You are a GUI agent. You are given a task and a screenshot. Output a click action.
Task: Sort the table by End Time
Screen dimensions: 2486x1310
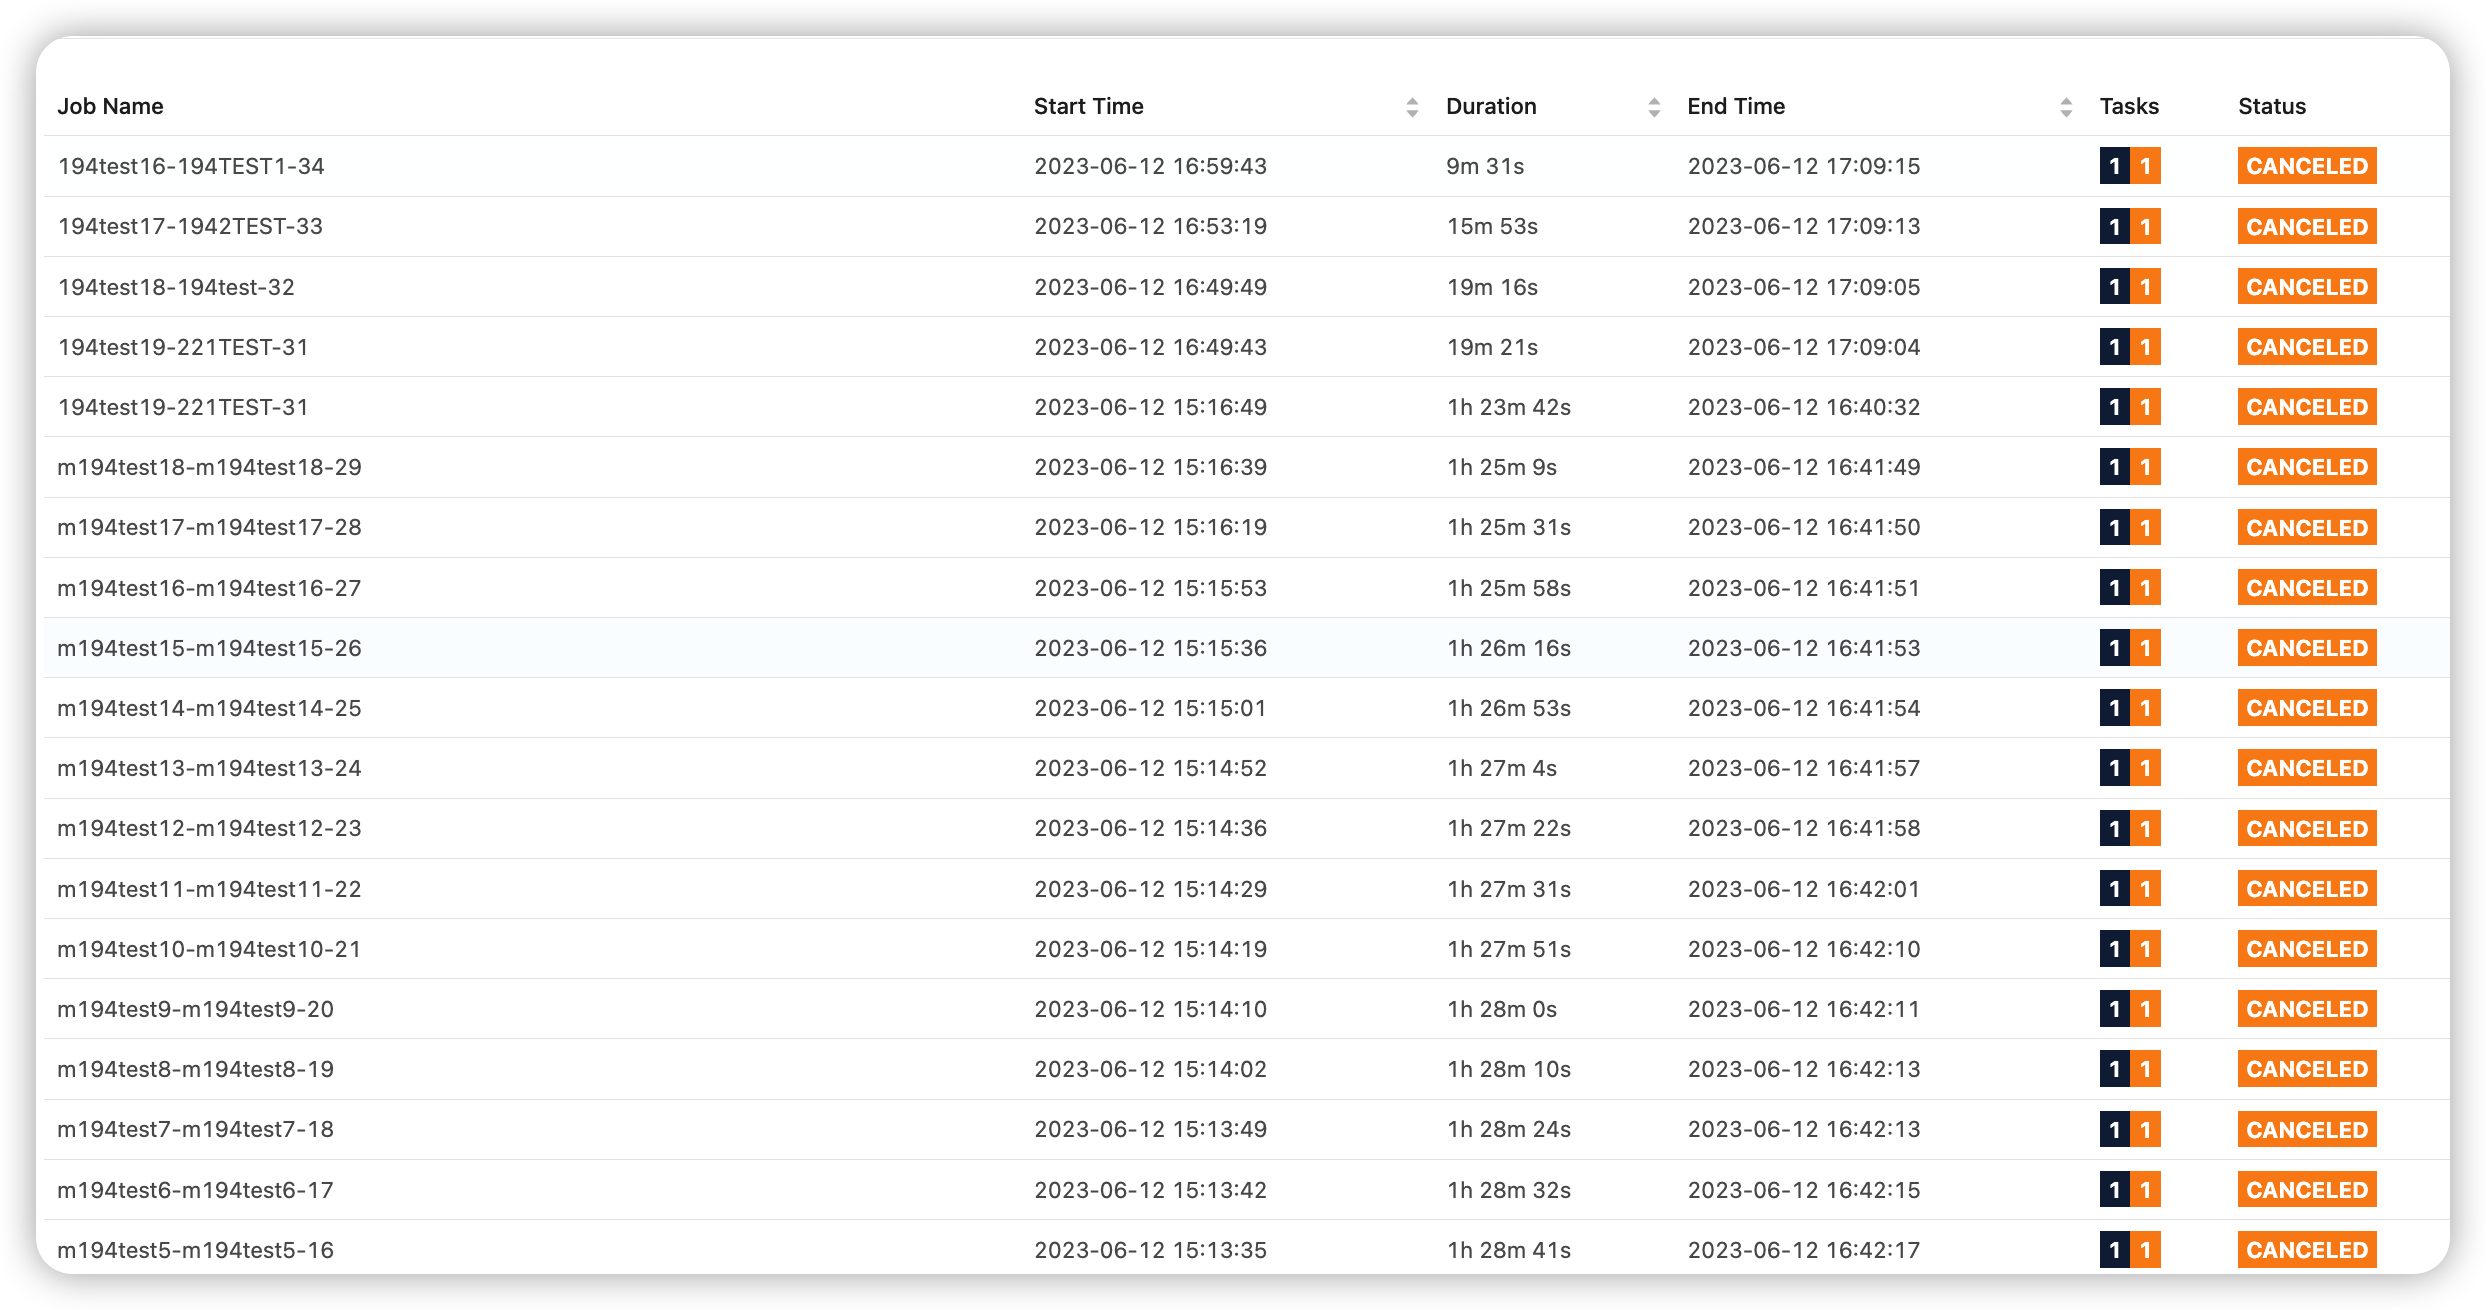(x=2066, y=107)
